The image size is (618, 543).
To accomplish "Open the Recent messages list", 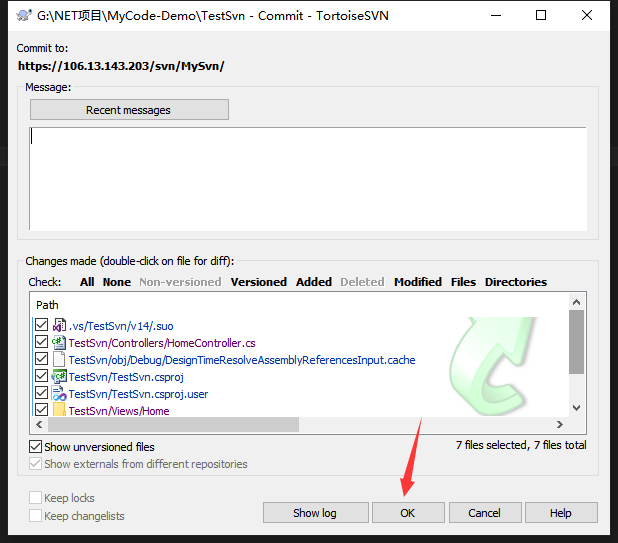I will pos(129,110).
